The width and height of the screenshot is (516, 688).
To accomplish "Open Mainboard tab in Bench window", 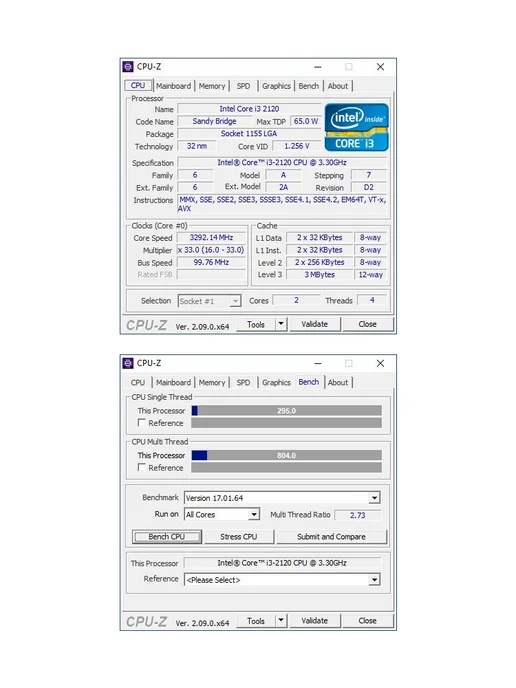I will 174,383.
